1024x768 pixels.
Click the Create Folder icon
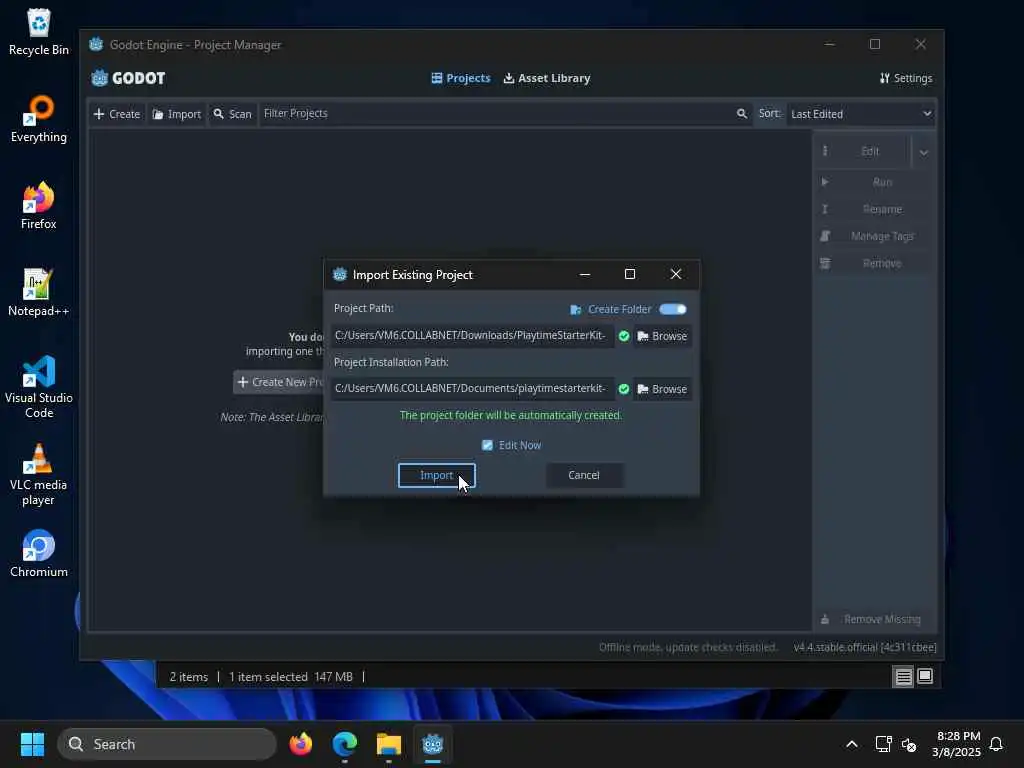pos(575,310)
